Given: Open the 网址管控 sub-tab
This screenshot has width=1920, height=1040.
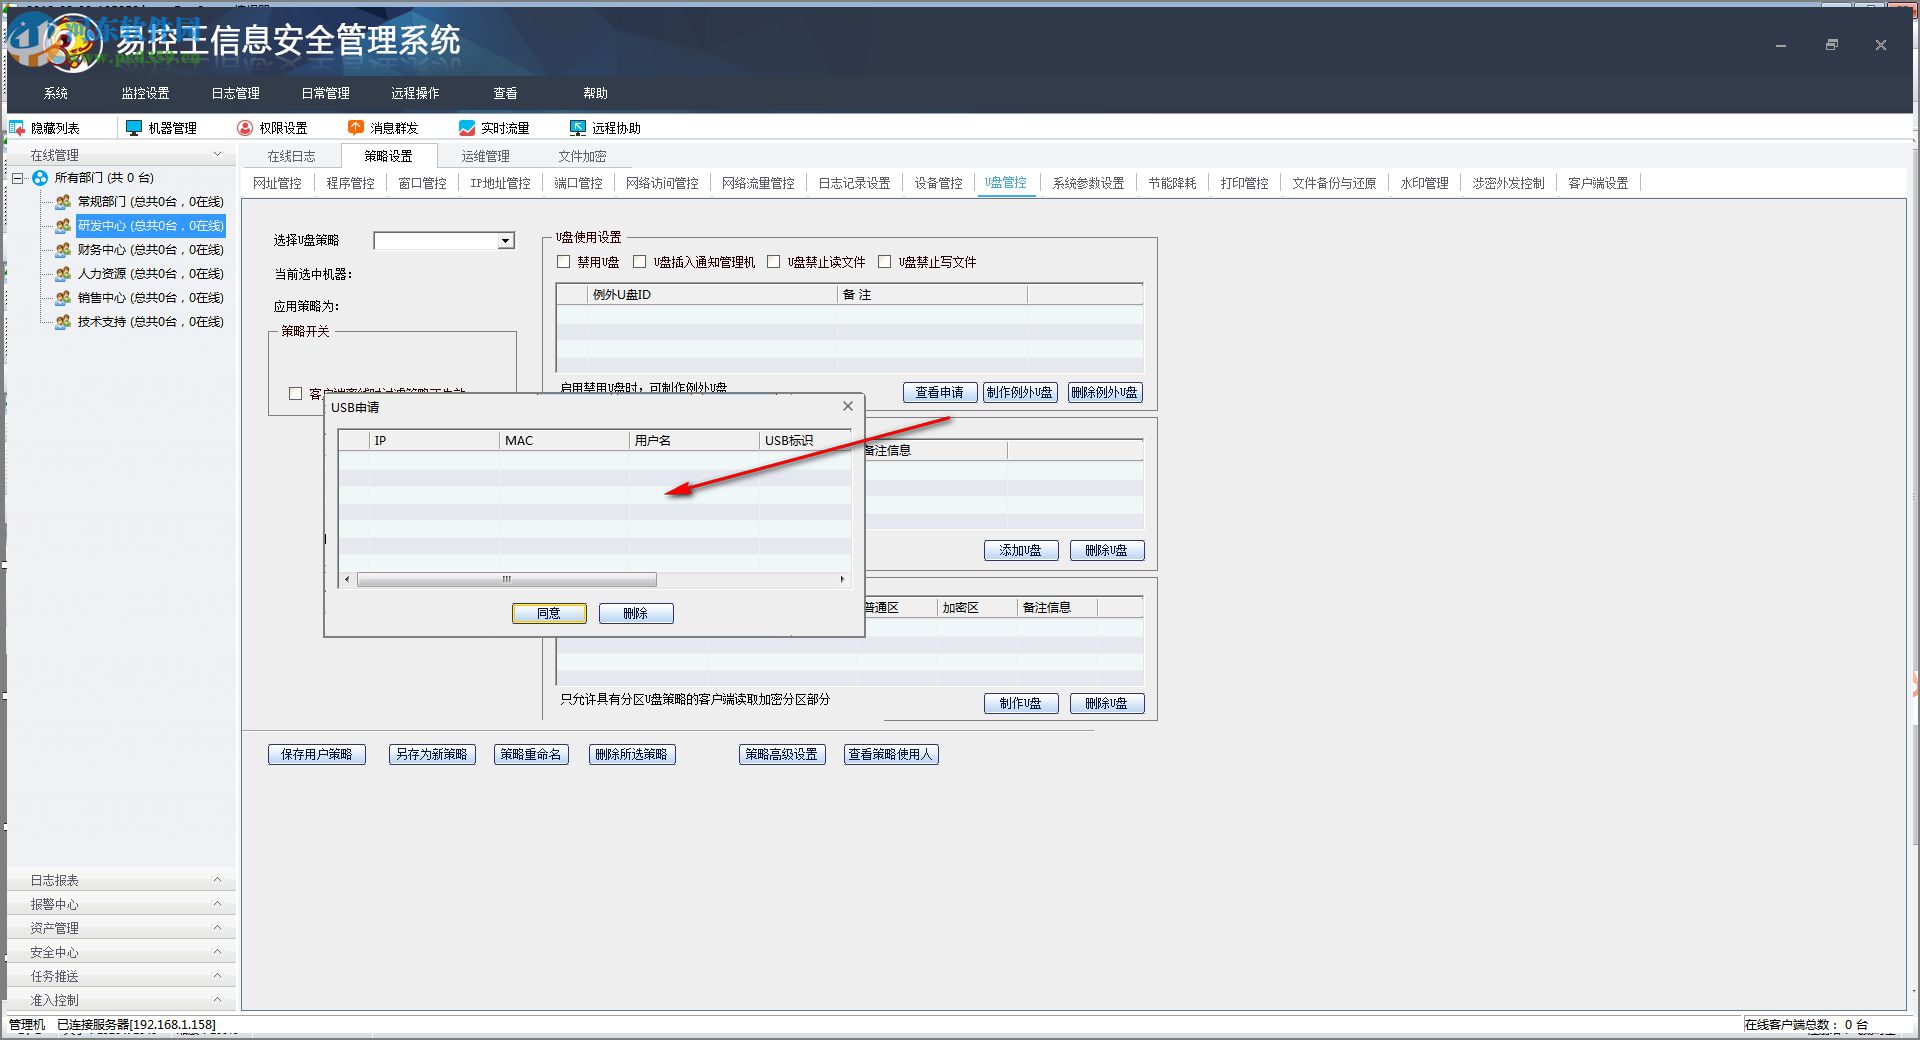Looking at the screenshot, I should coord(277,183).
